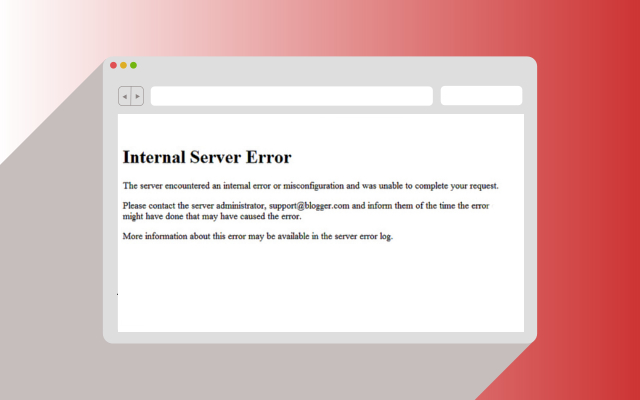Click the small black dot on page's left edge
The image size is (640, 400).
(x=118, y=294)
